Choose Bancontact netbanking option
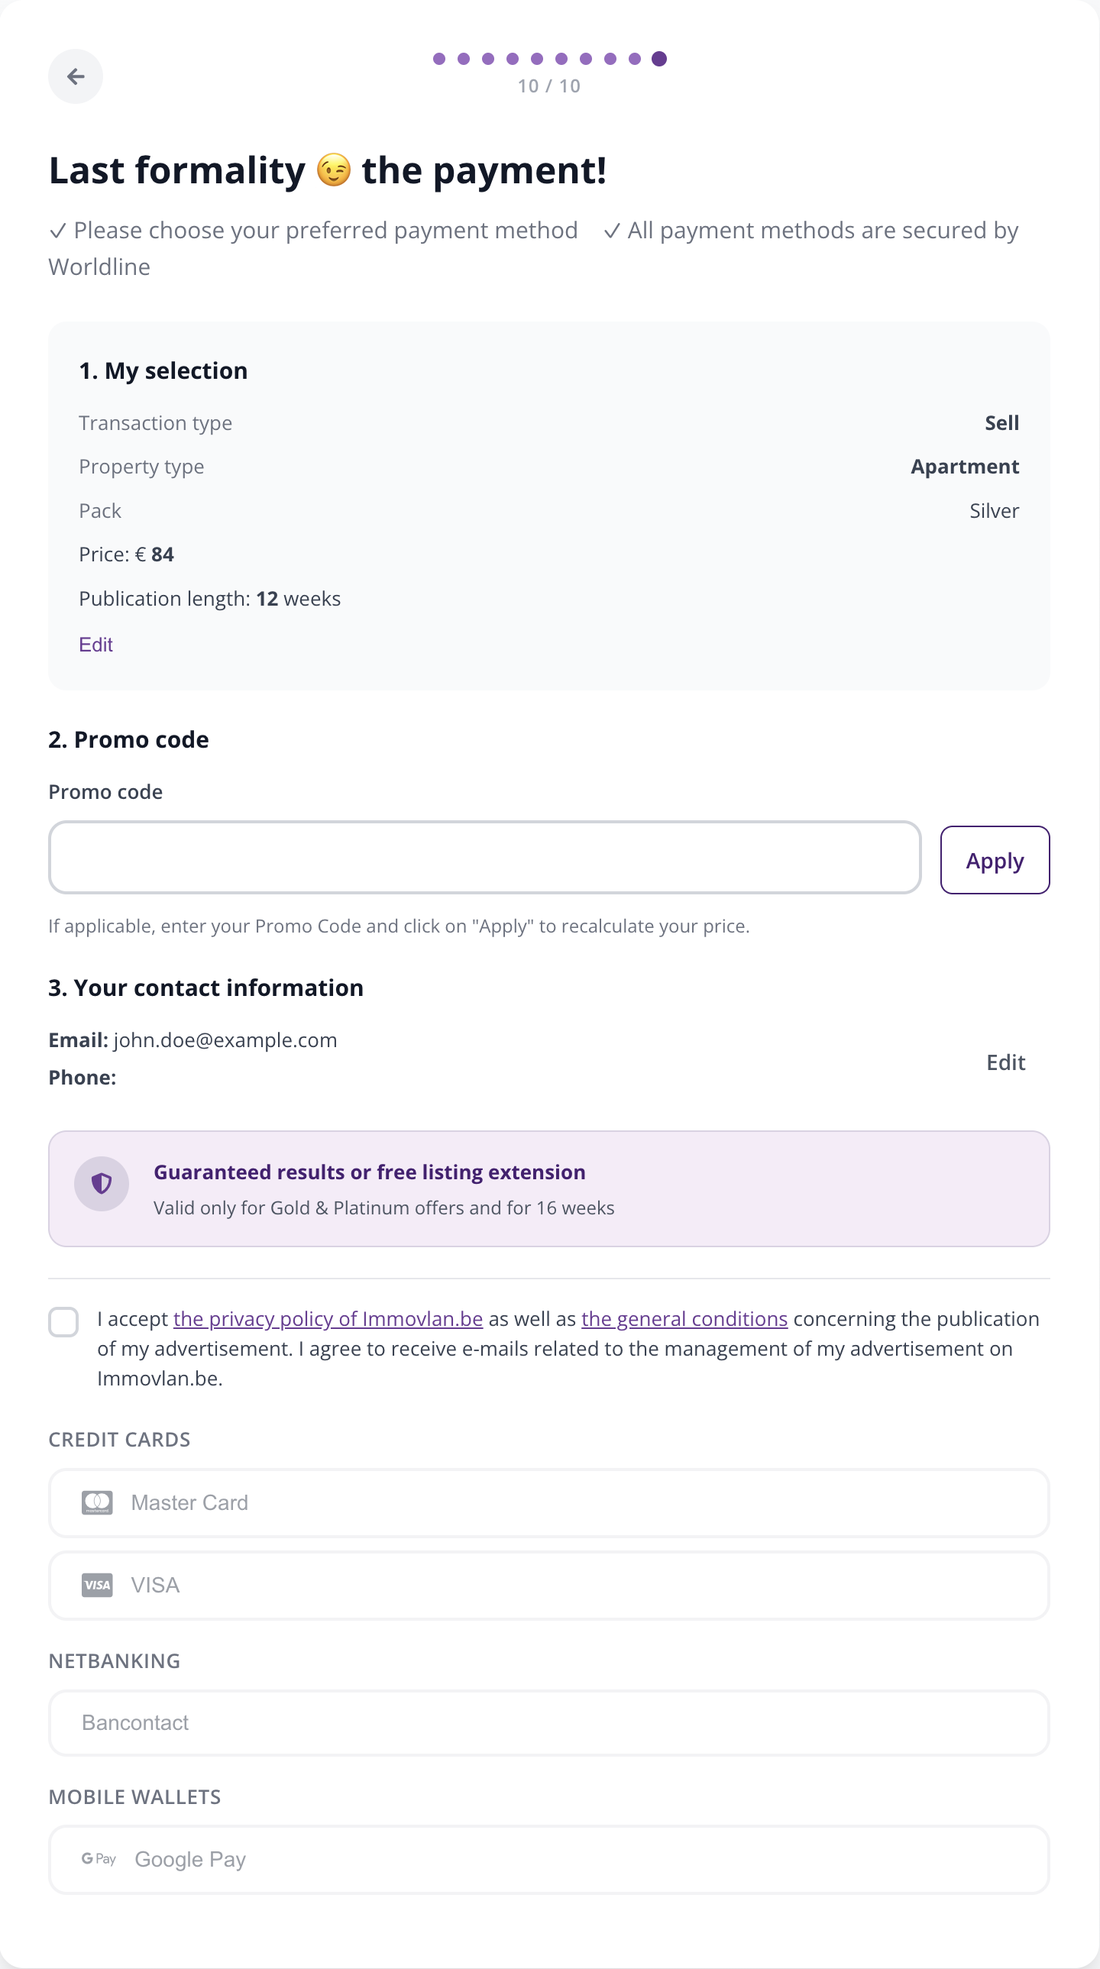The width and height of the screenshot is (1100, 1969). [549, 1723]
